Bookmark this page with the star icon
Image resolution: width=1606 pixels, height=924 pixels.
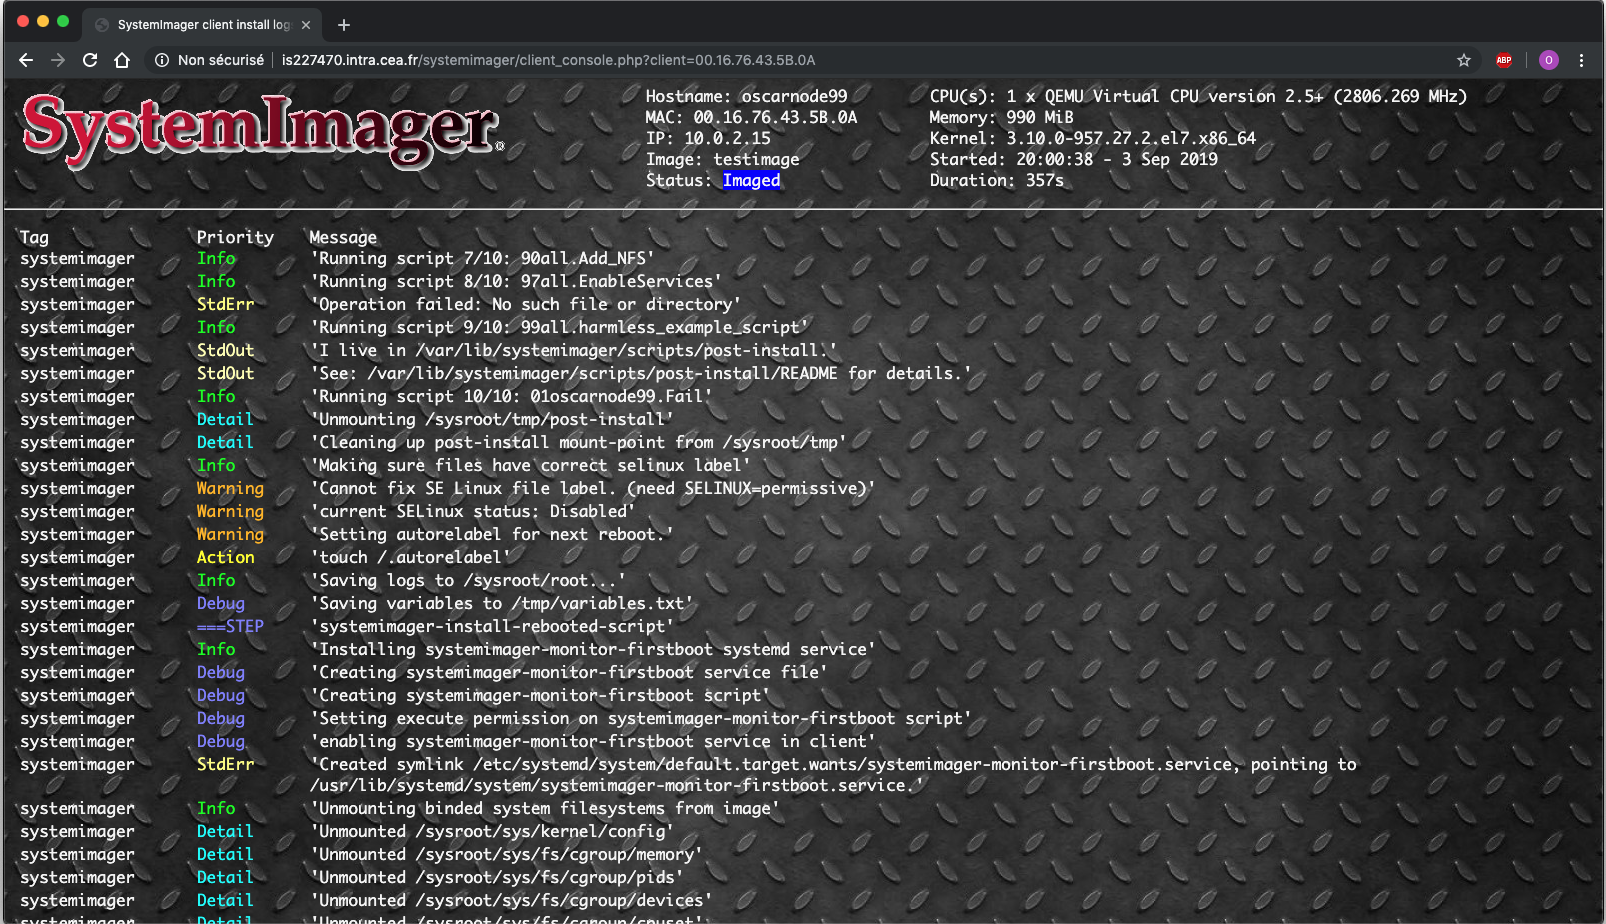point(1464,60)
